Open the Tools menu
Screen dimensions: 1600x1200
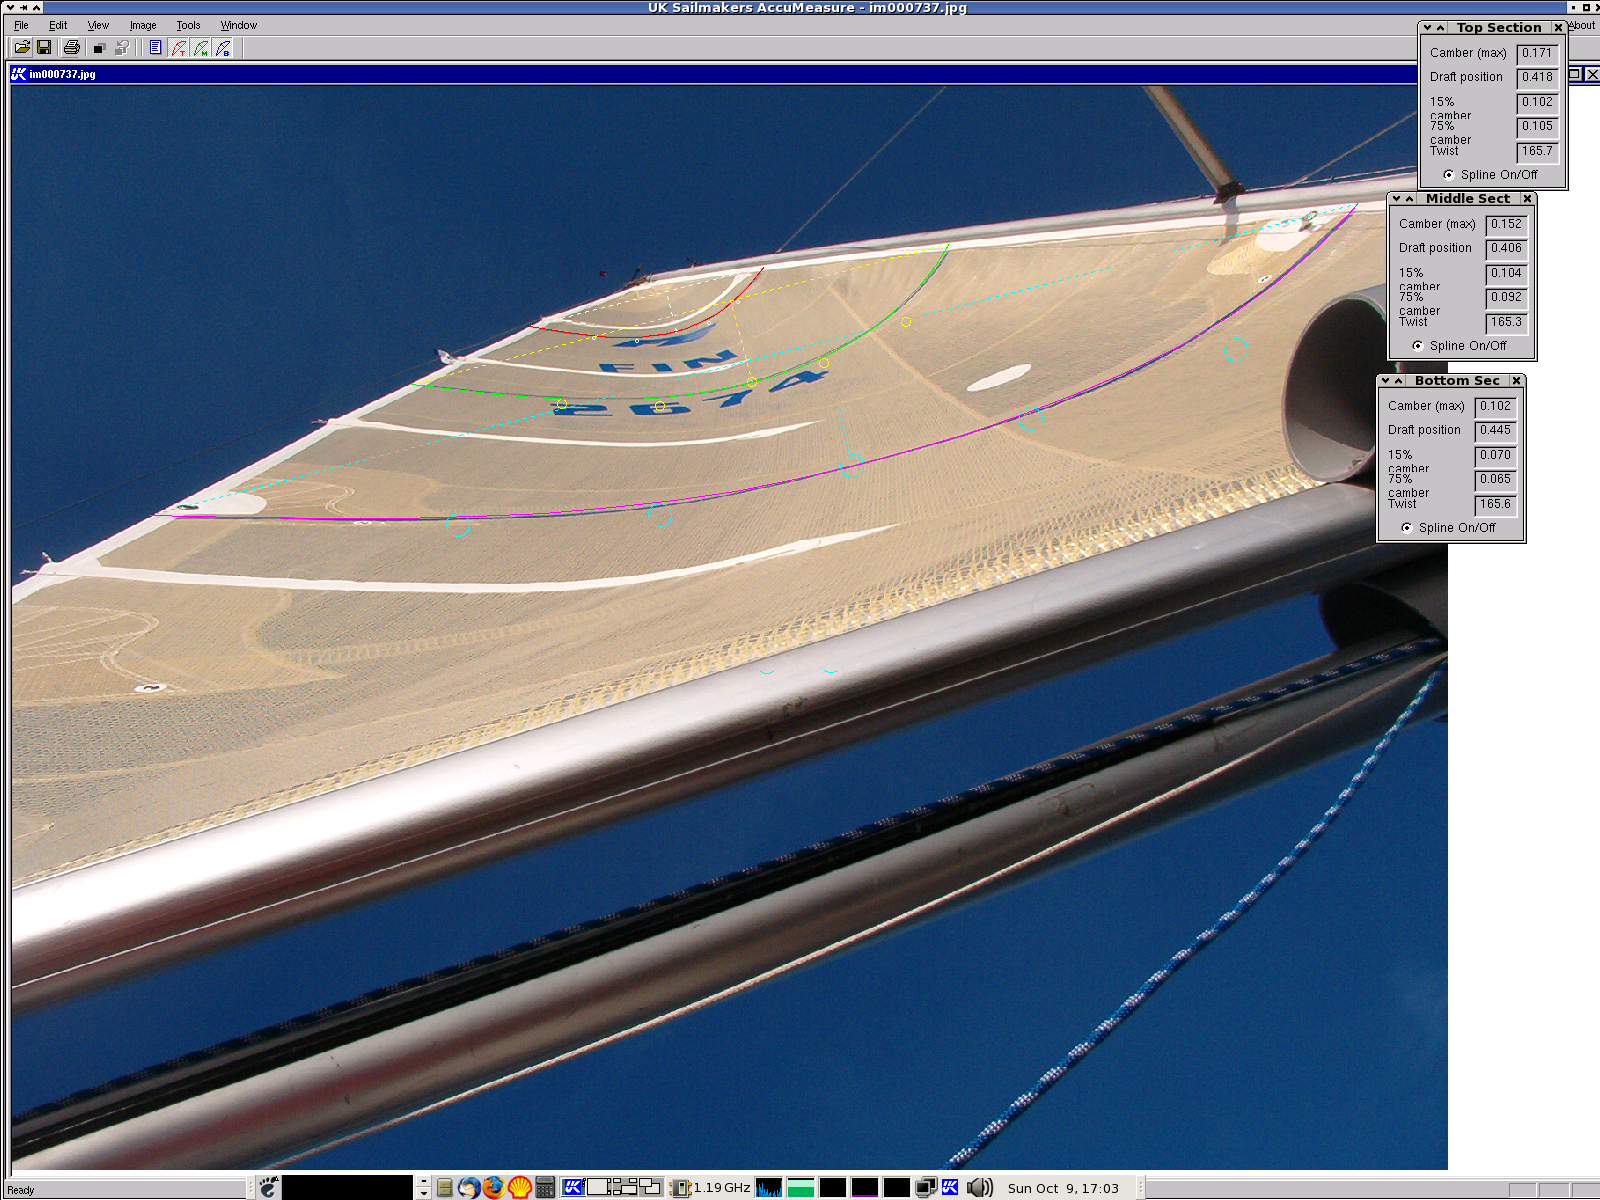(x=188, y=26)
